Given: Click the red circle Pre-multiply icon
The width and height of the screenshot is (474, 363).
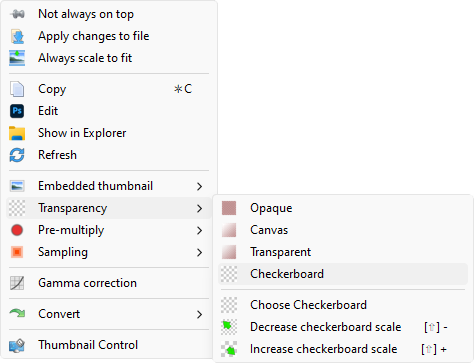Looking at the screenshot, I should pyautogui.click(x=17, y=230).
